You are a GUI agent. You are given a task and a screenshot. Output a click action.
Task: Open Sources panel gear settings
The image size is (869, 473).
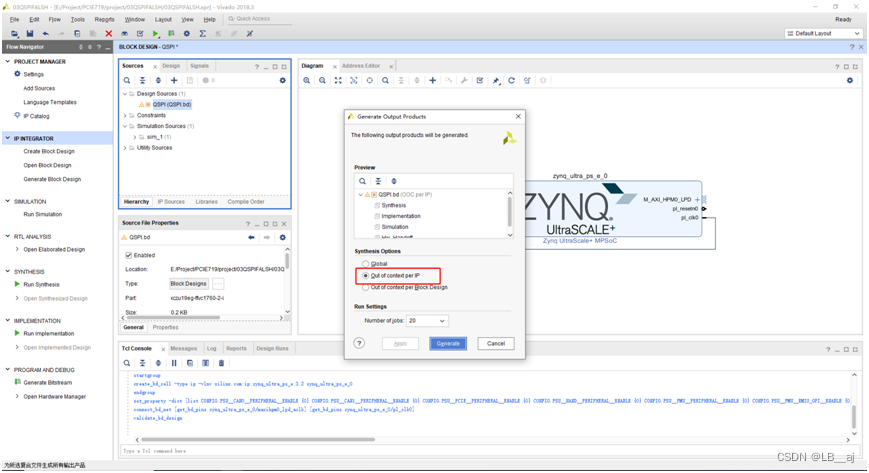pyautogui.click(x=283, y=80)
